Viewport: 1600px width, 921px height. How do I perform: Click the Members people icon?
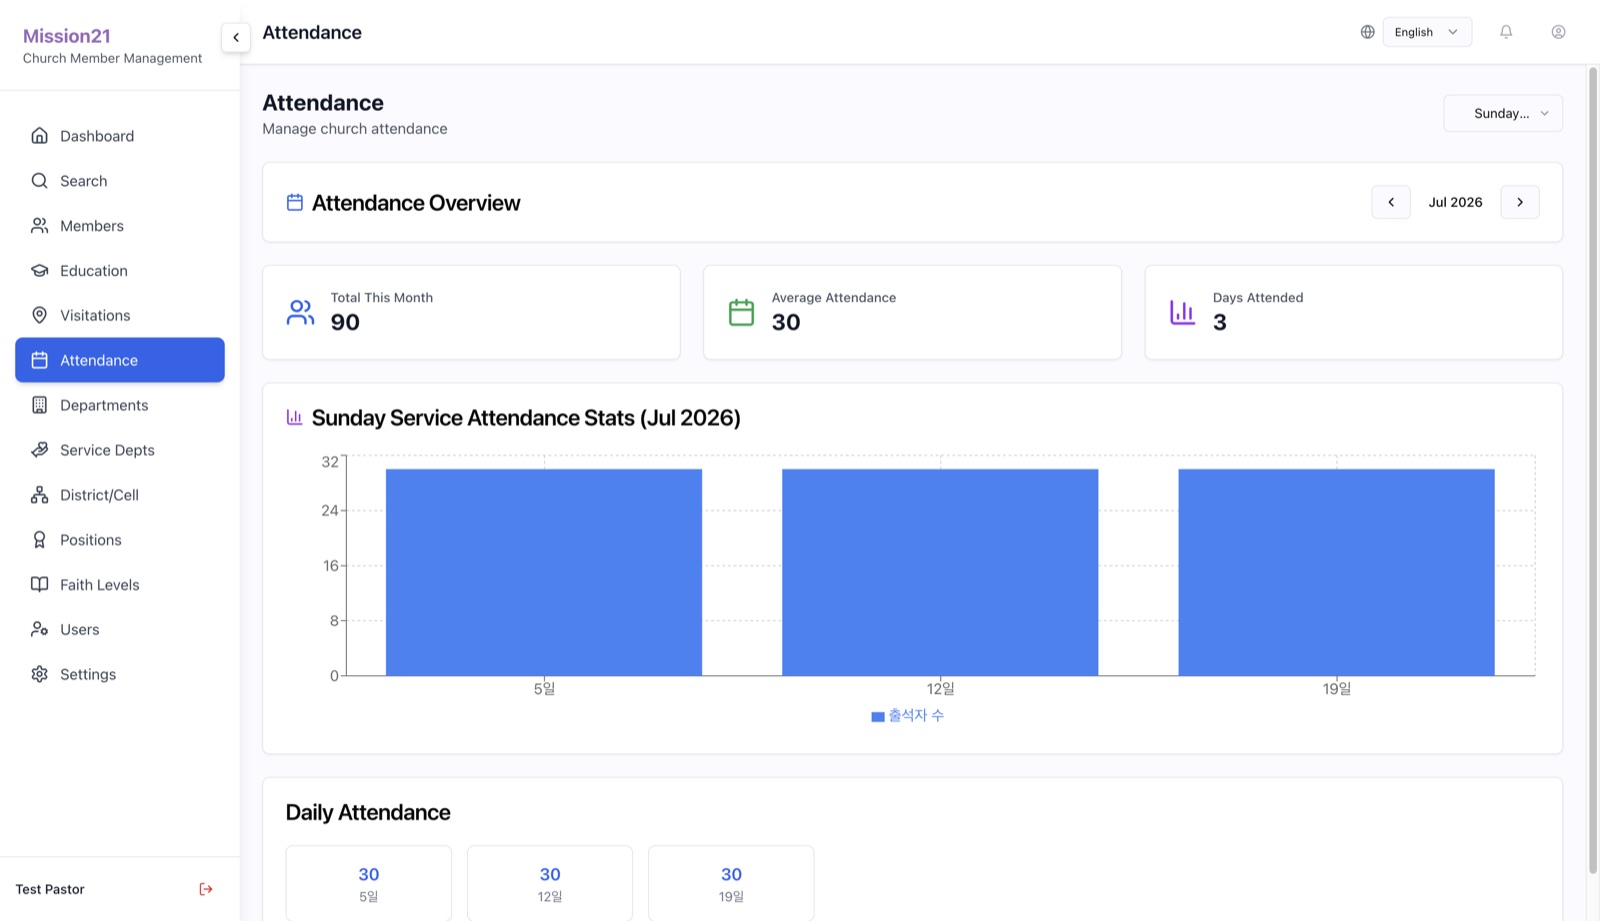(39, 226)
